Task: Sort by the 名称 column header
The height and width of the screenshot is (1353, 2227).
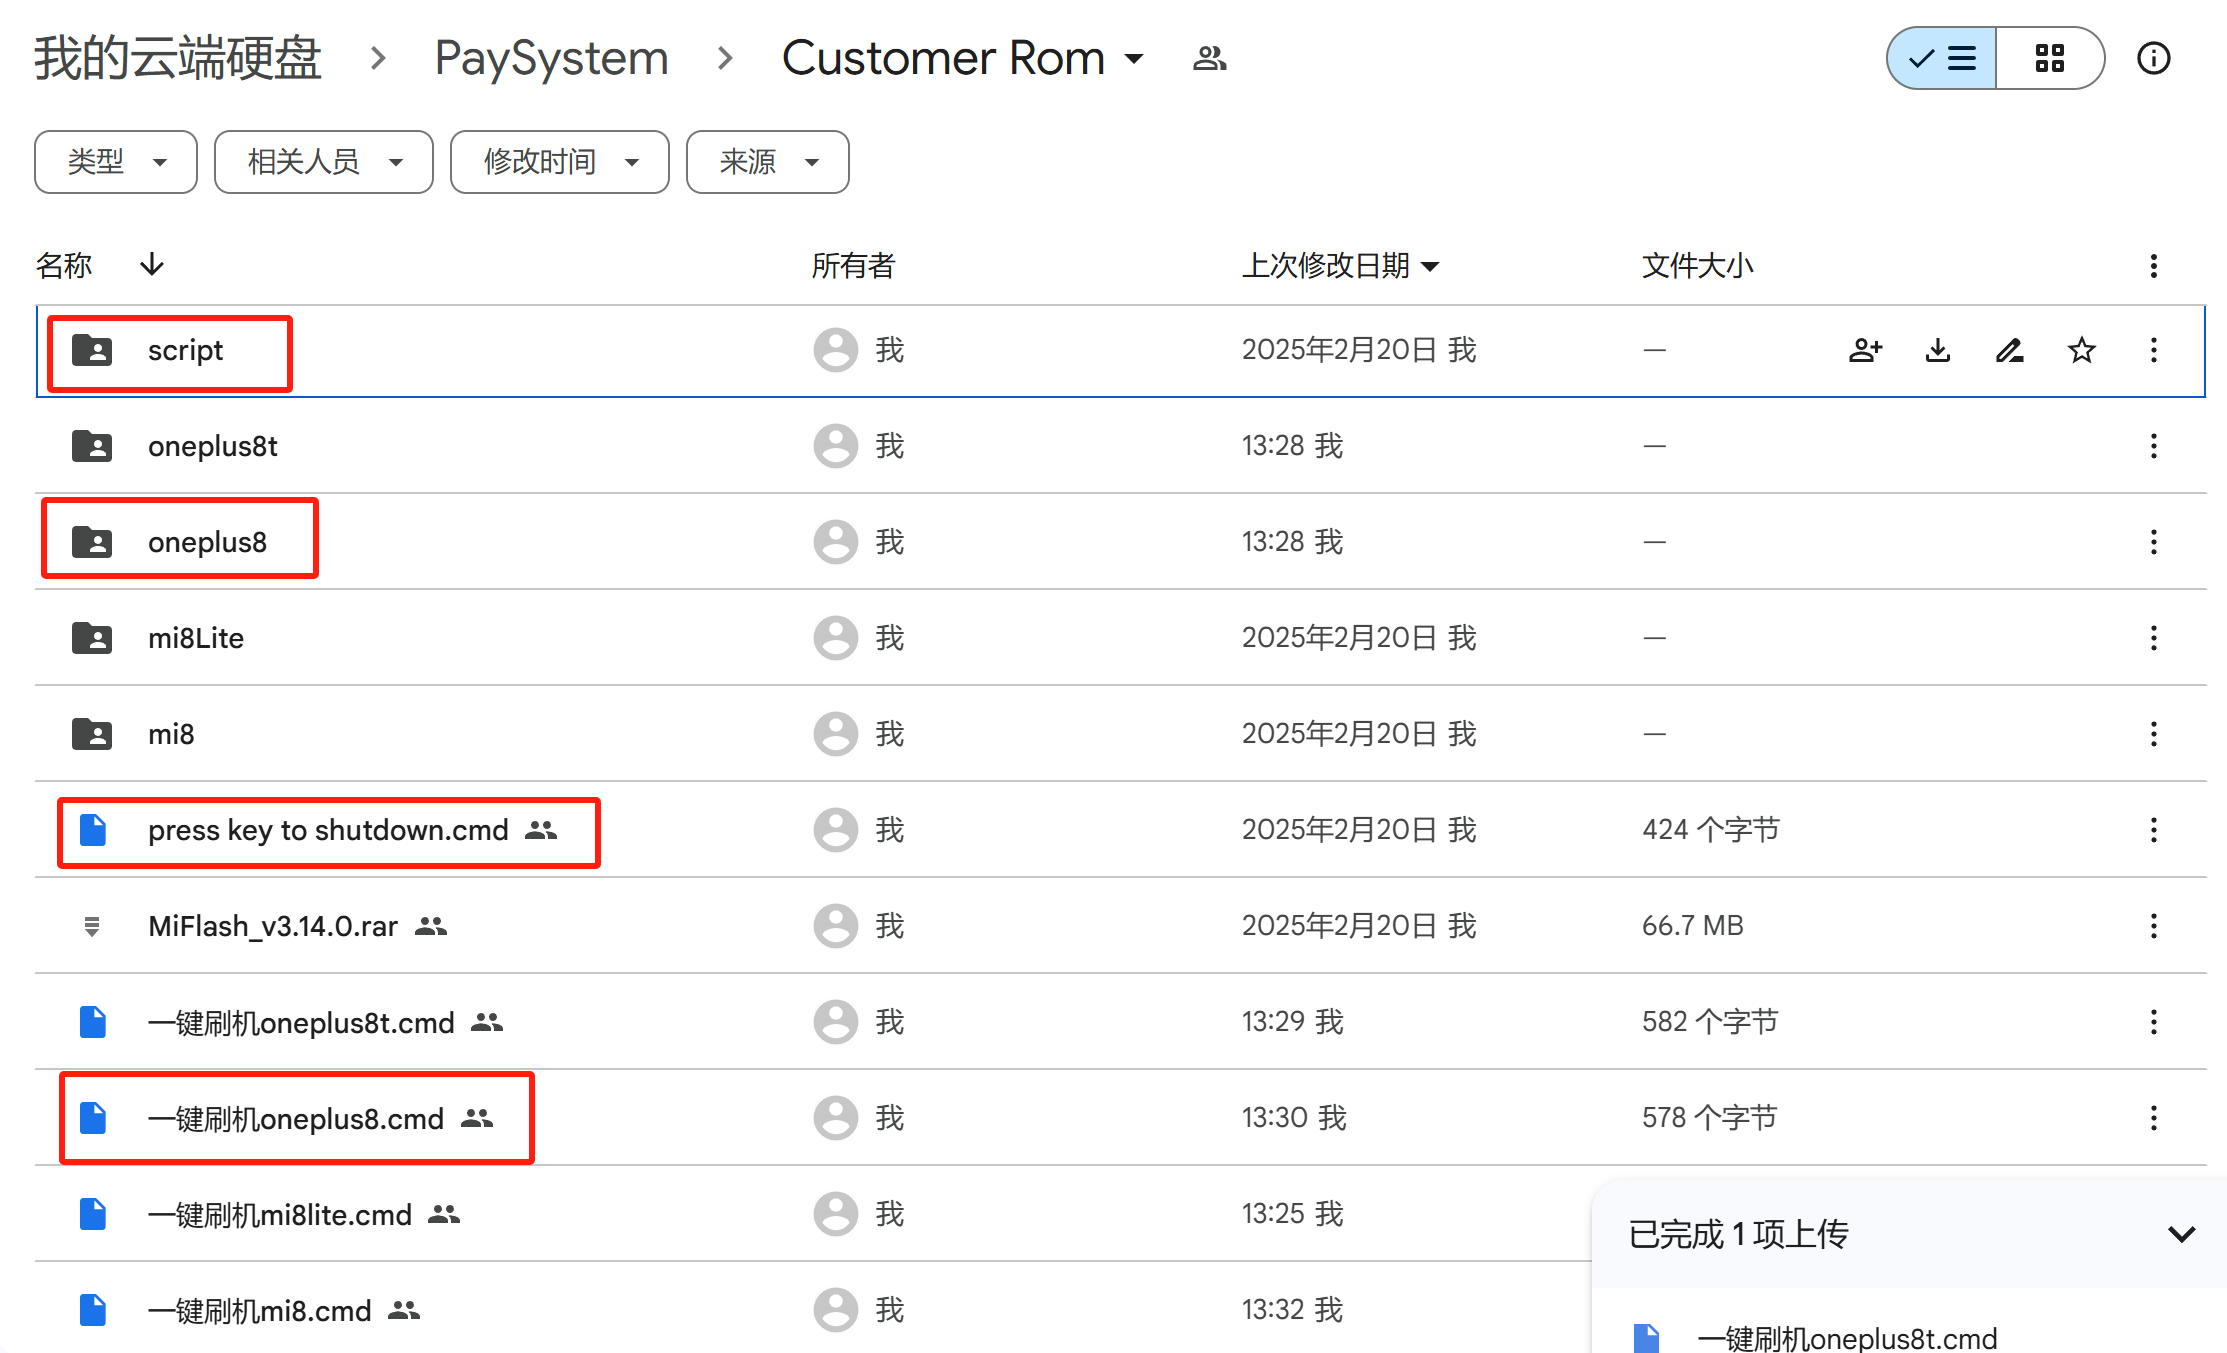Action: coord(64,265)
